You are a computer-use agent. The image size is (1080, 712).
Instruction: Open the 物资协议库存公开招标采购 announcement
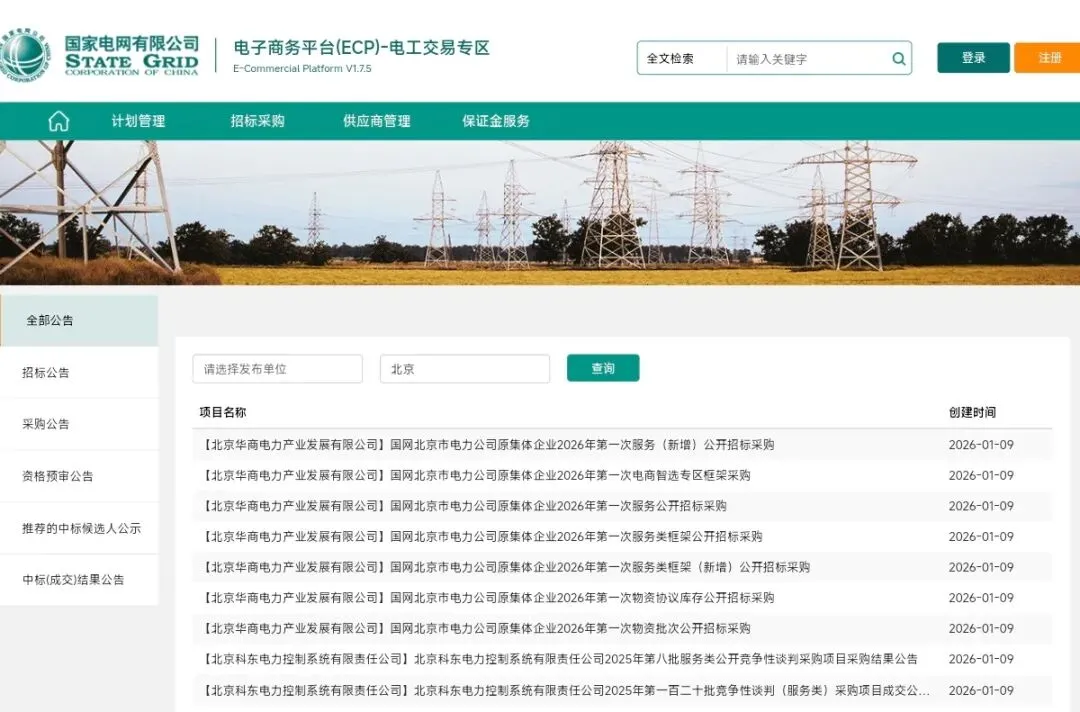tap(487, 598)
